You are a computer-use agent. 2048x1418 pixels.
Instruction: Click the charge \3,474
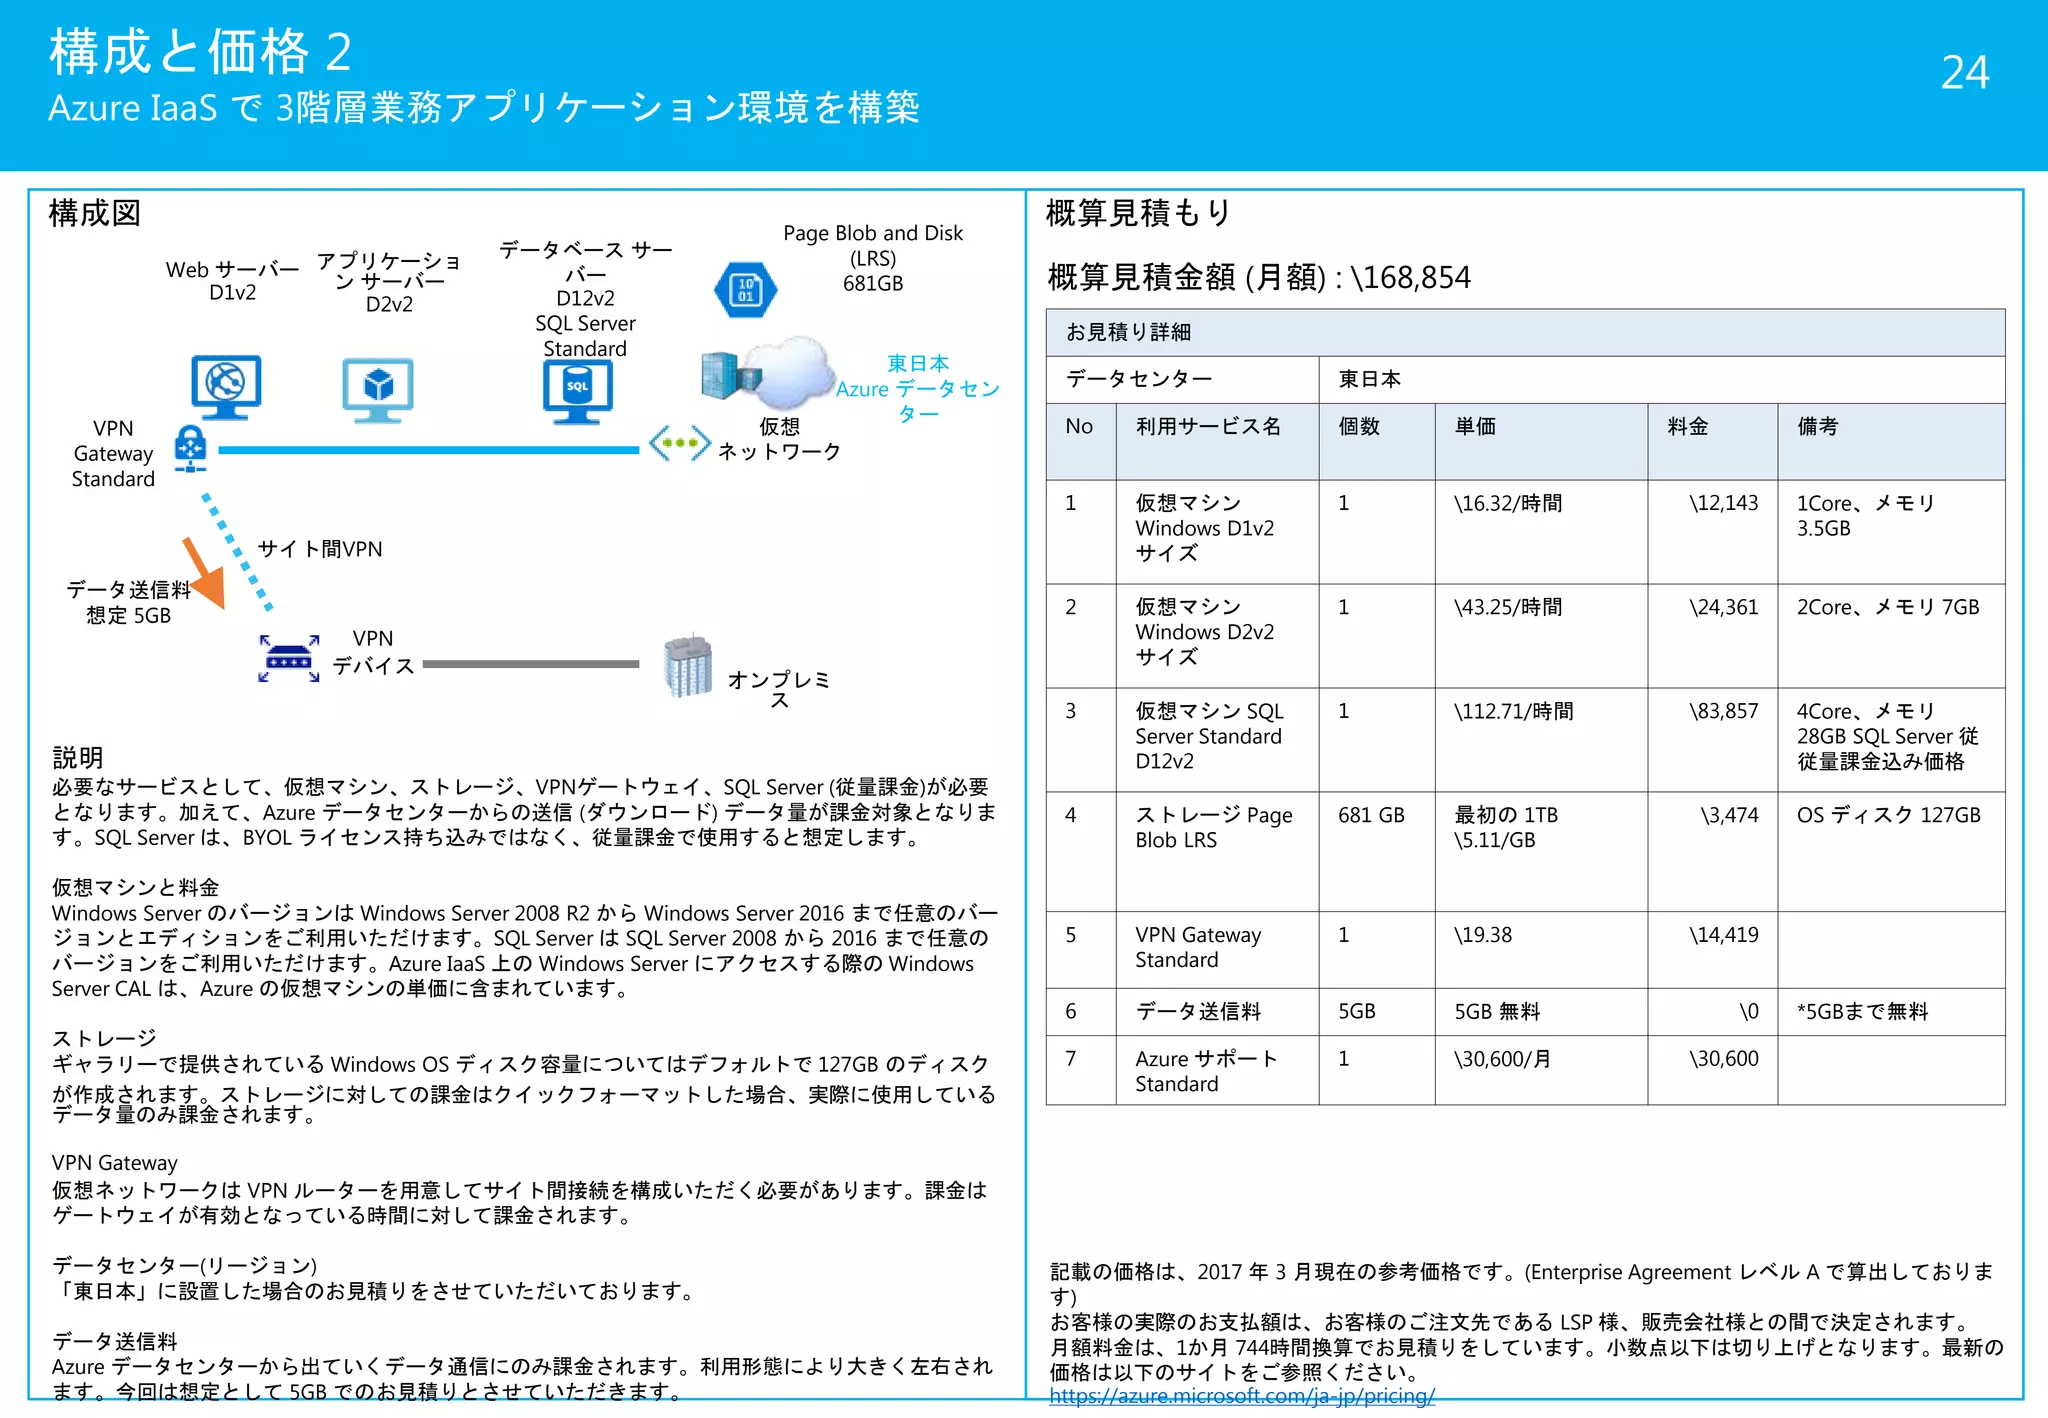(1729, 815)
